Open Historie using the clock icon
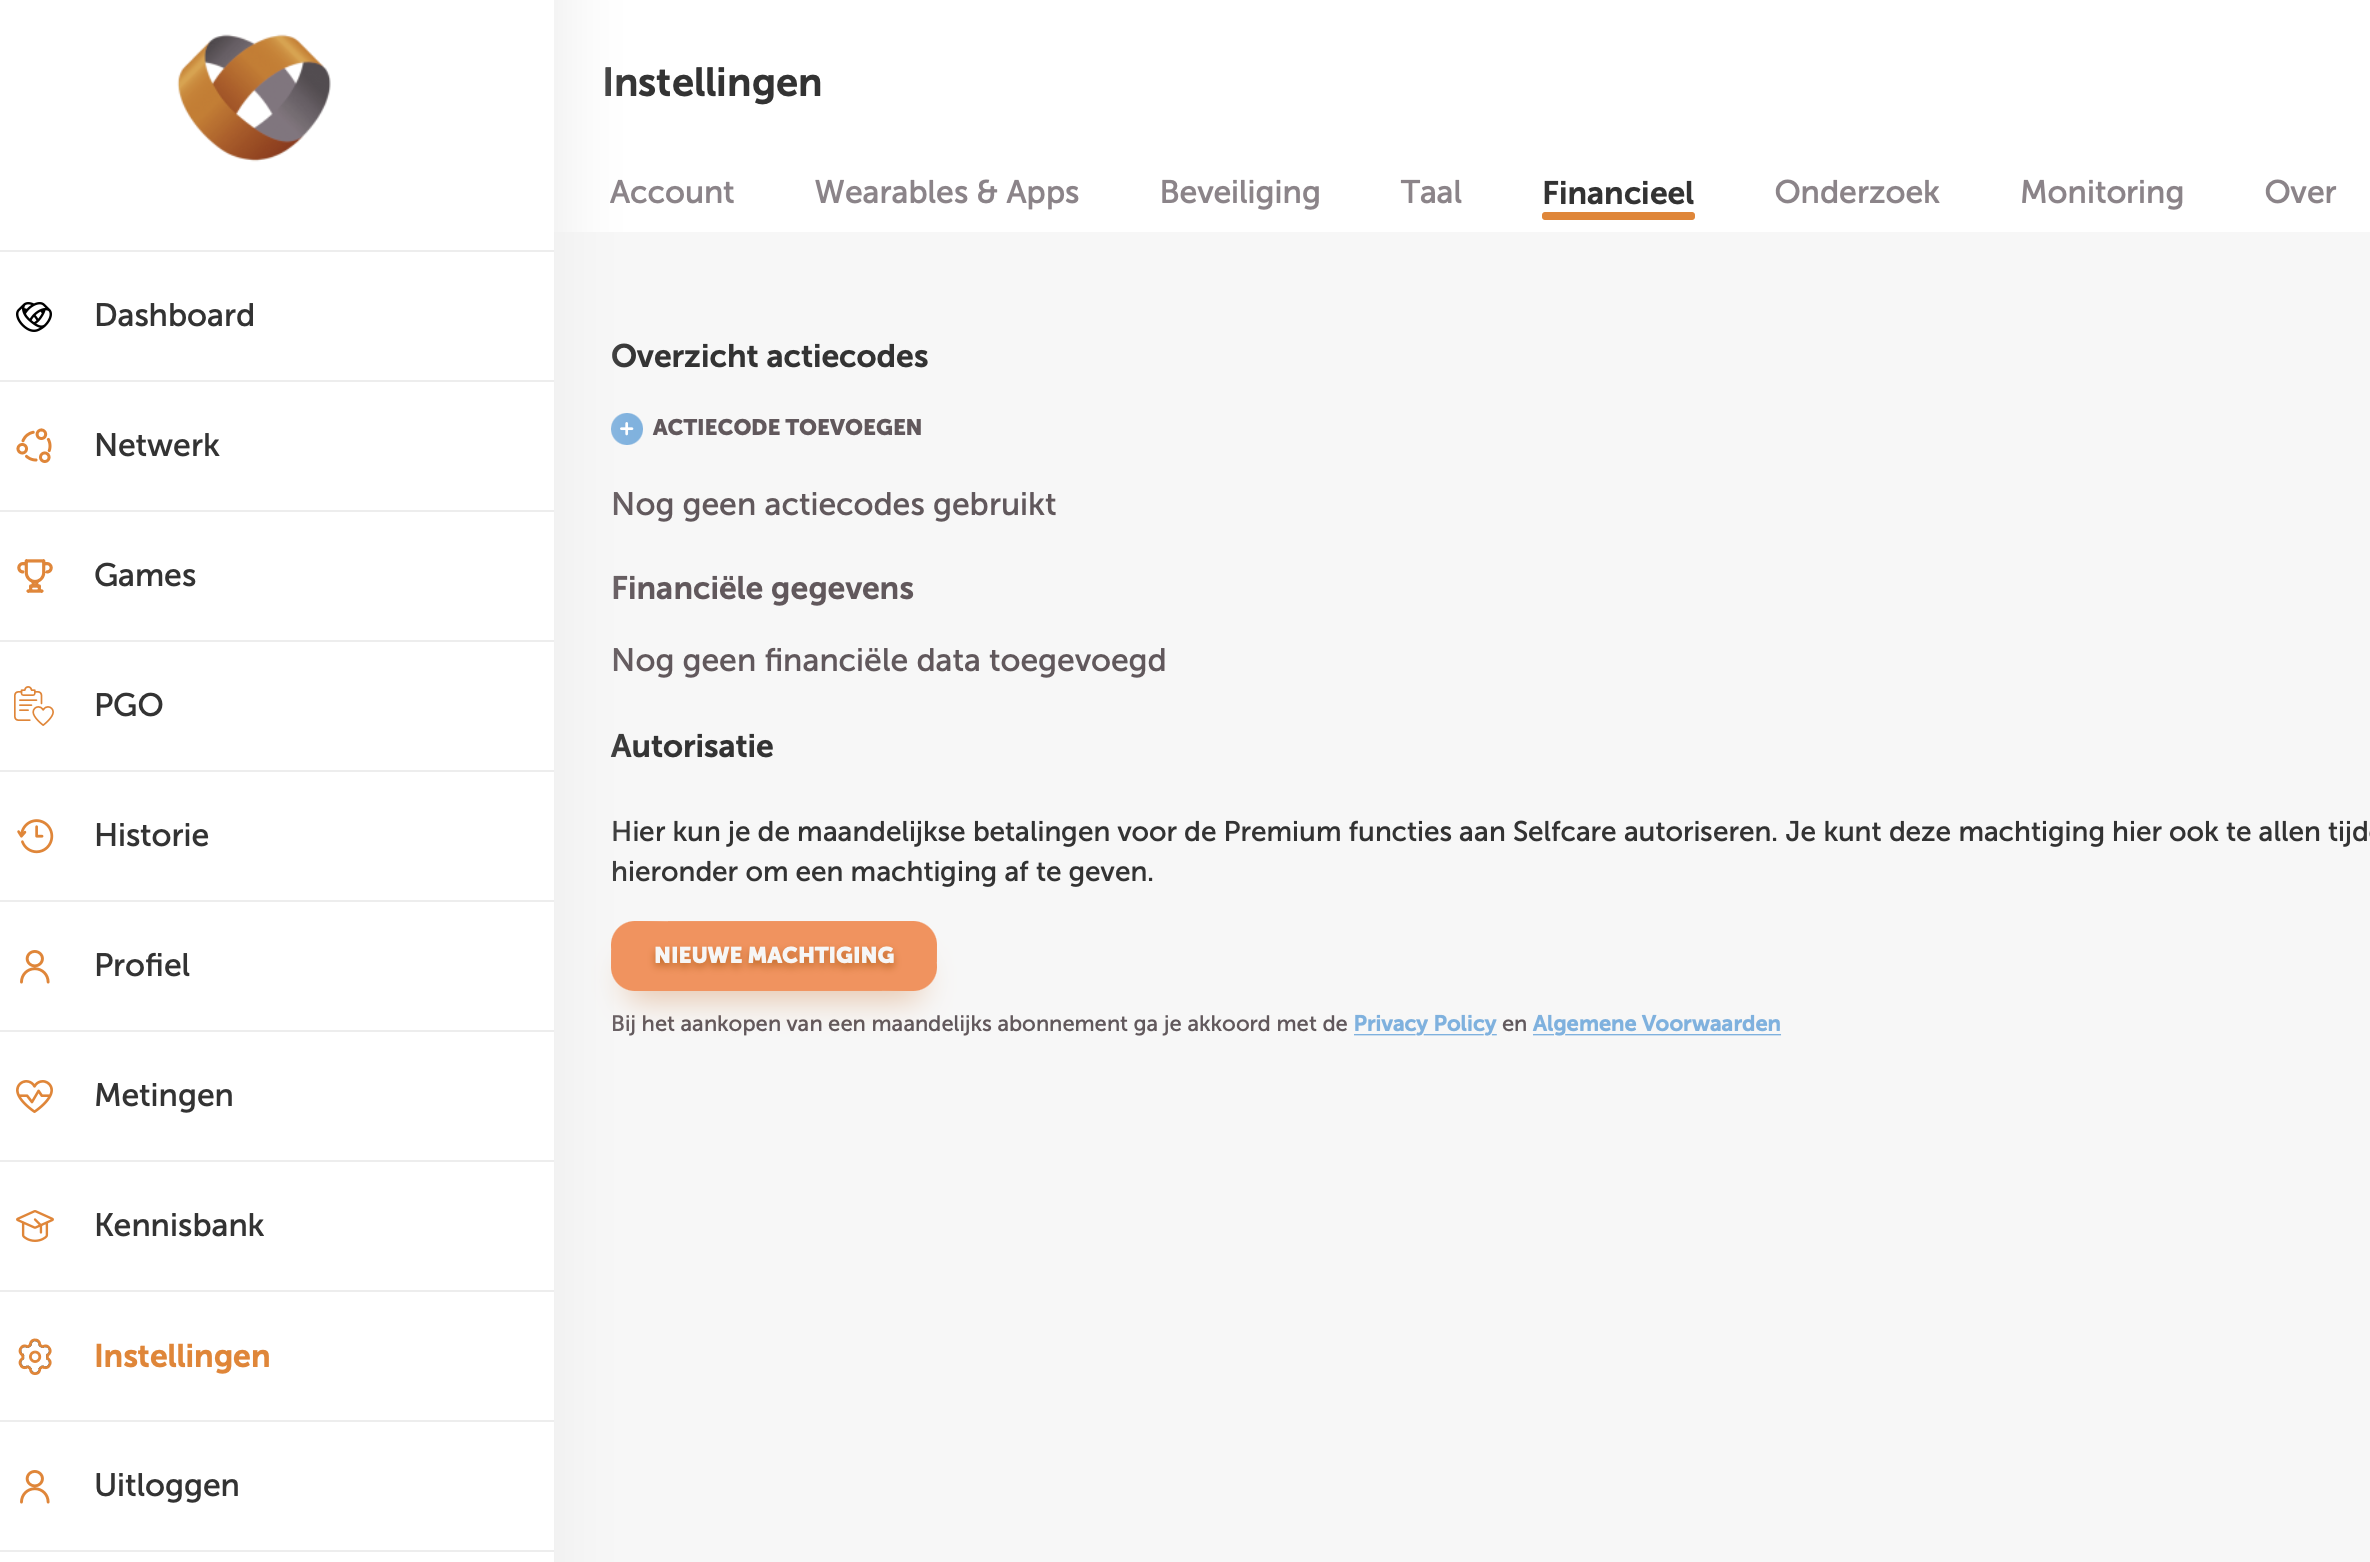Screen dimensions: 2370x1562 click(34, 836)
